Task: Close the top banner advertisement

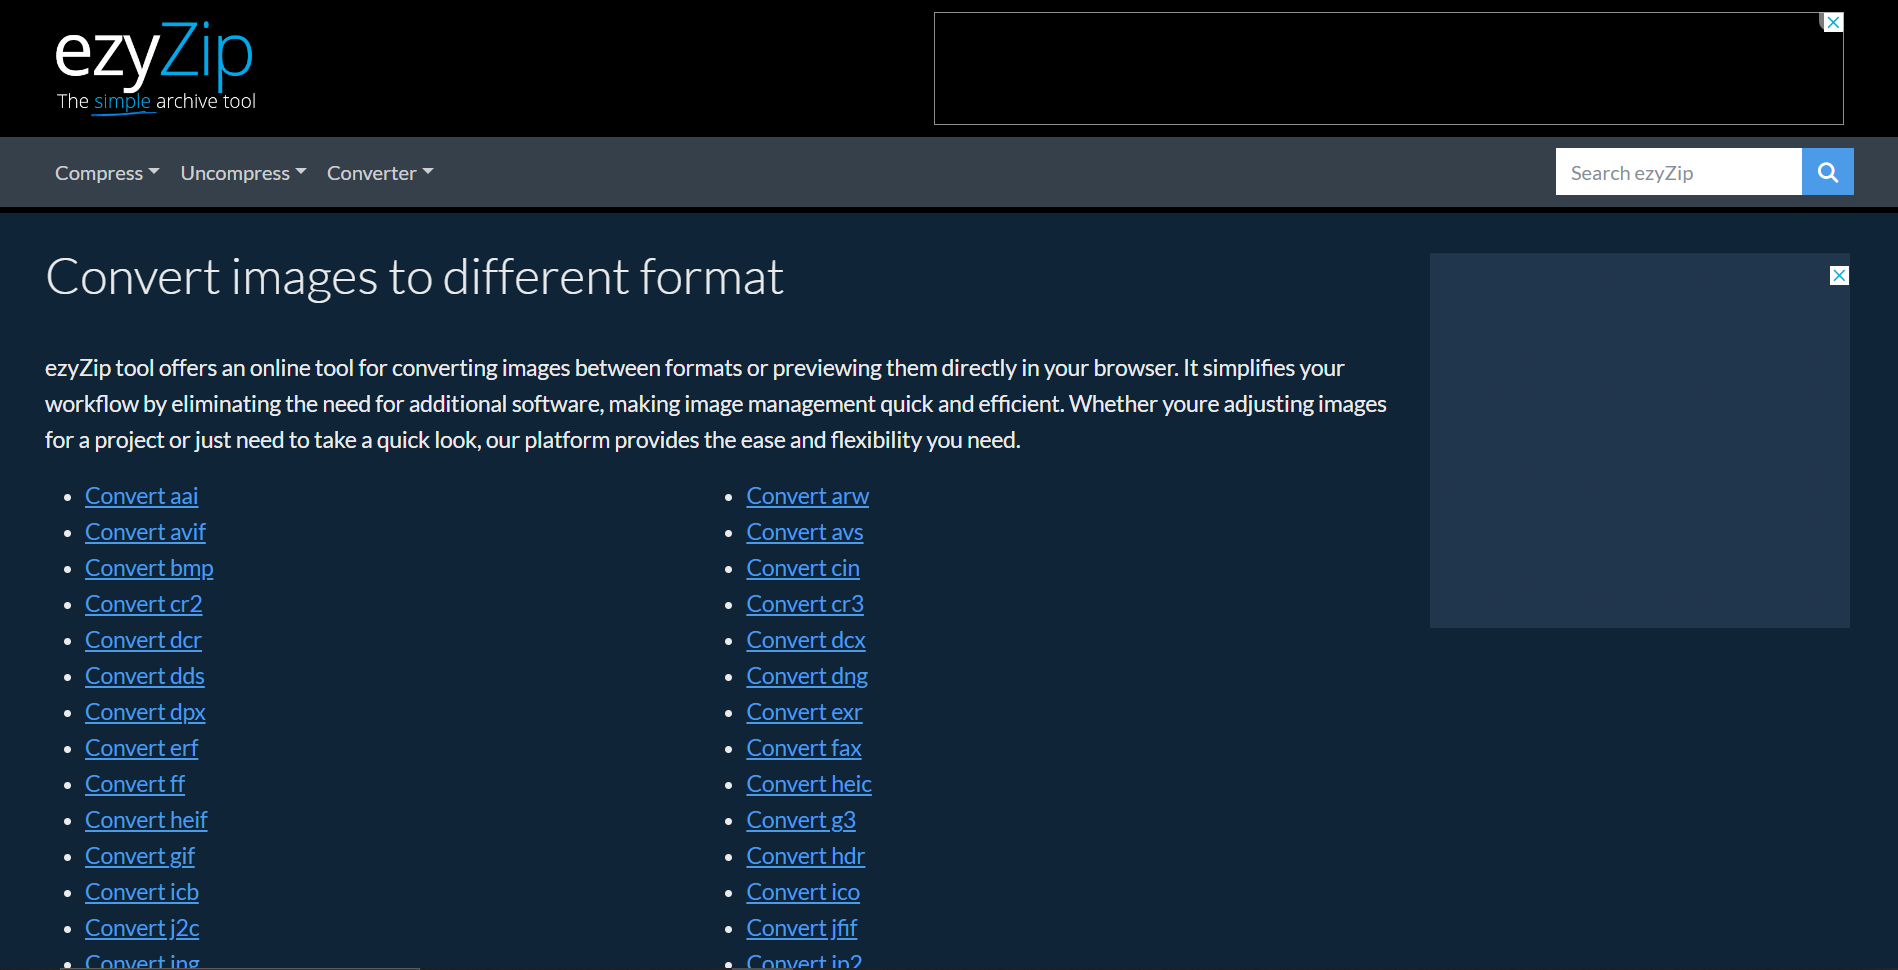Action: pos(1832,23)
